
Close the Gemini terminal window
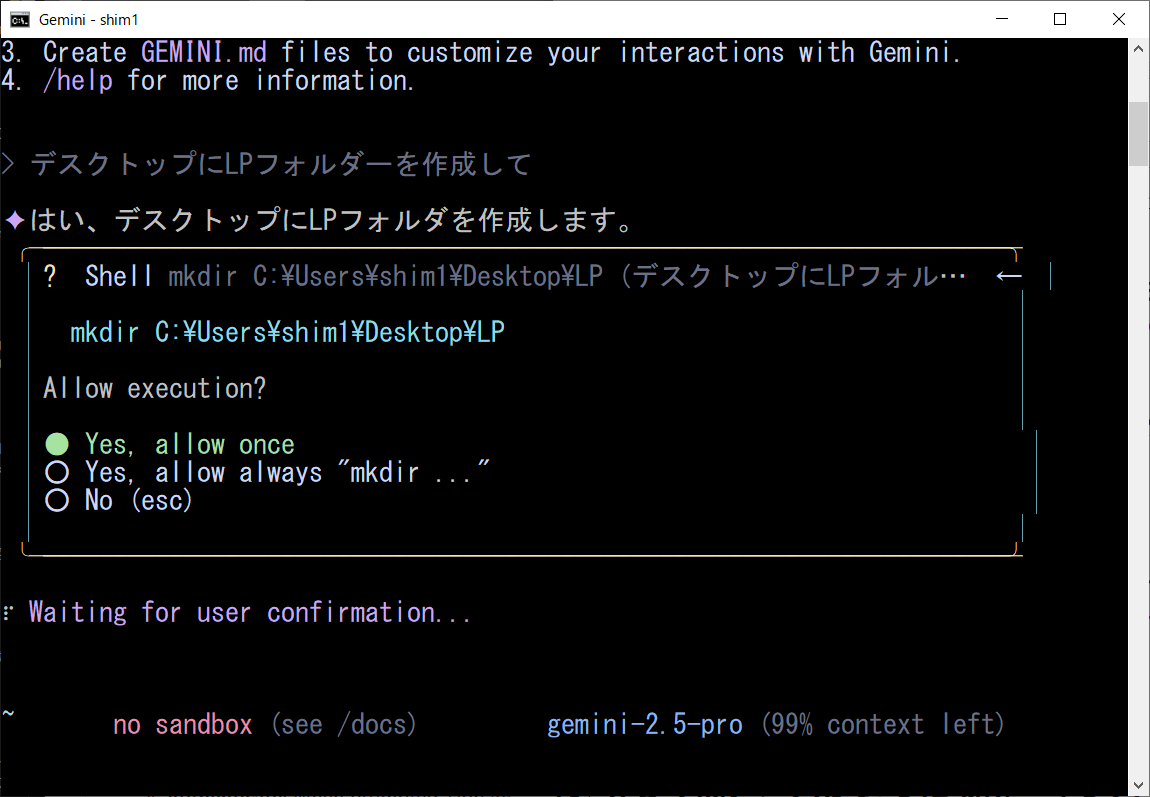1118,19
